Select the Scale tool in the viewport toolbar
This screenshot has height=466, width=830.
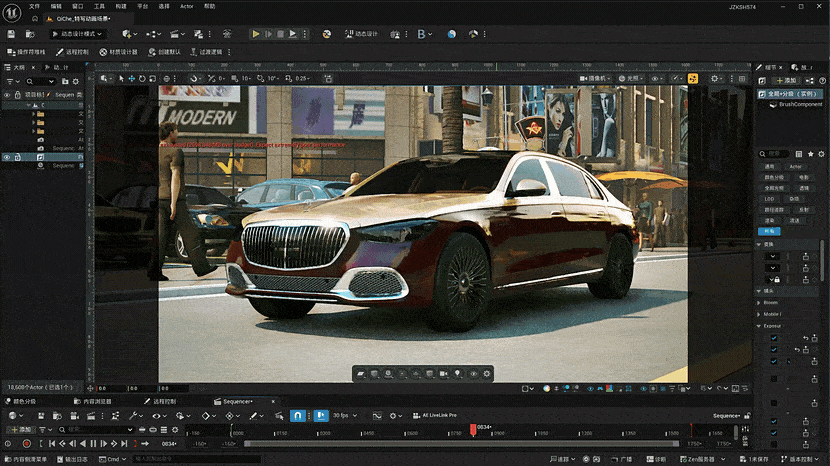(152, 78)
